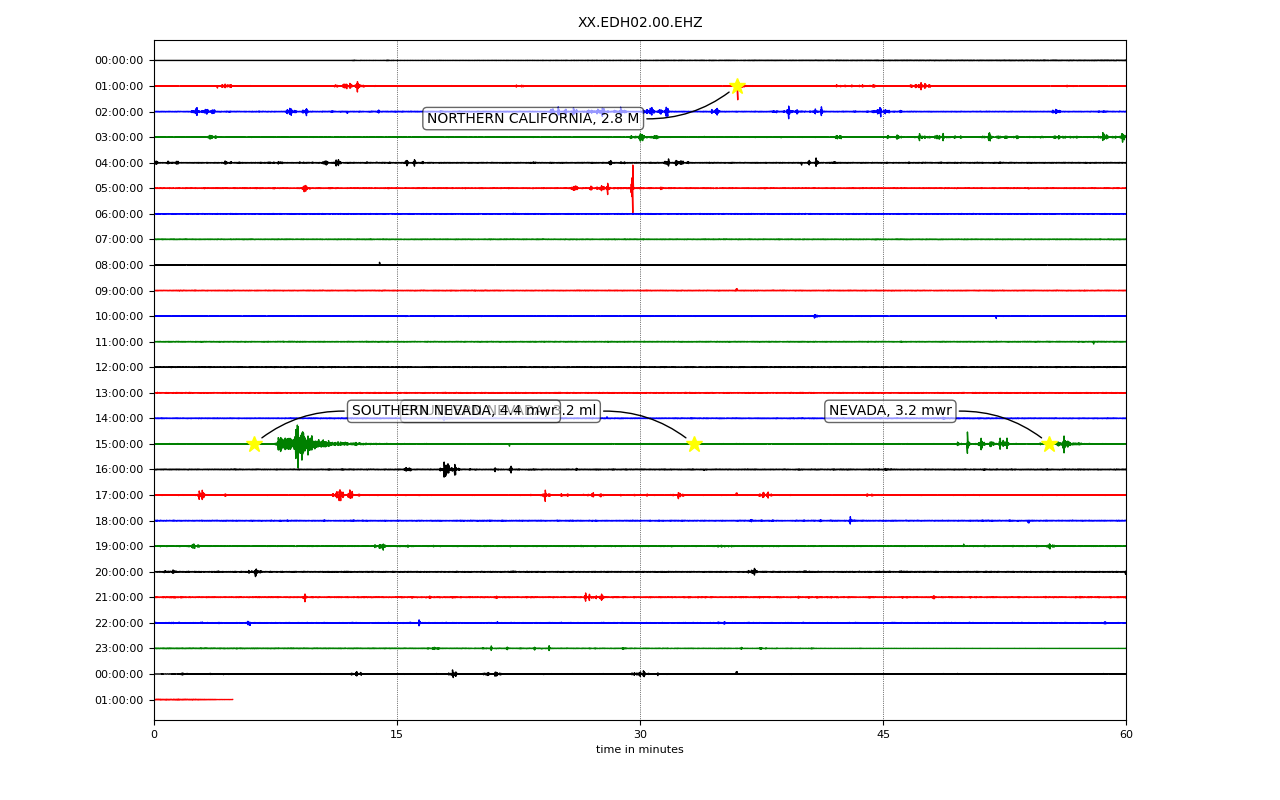Click the final 01:00:00 label at bottom

point(119,700)
